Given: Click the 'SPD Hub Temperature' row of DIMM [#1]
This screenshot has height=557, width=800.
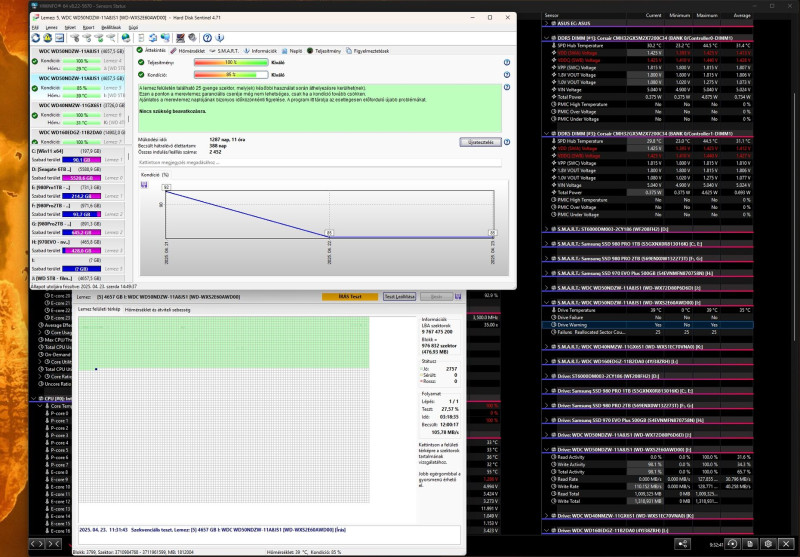Looking at the screenshot, I should tap(647, 45).
